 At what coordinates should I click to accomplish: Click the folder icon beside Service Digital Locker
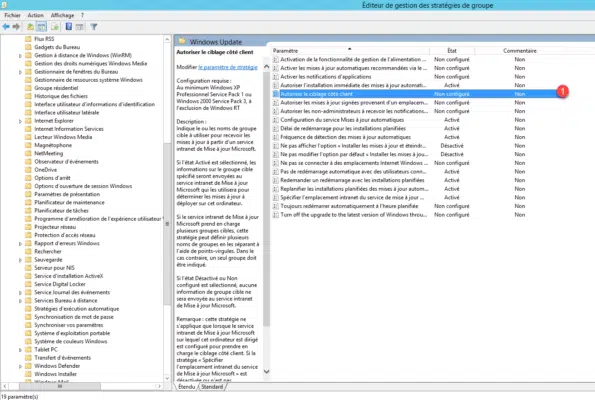point(28,284)
